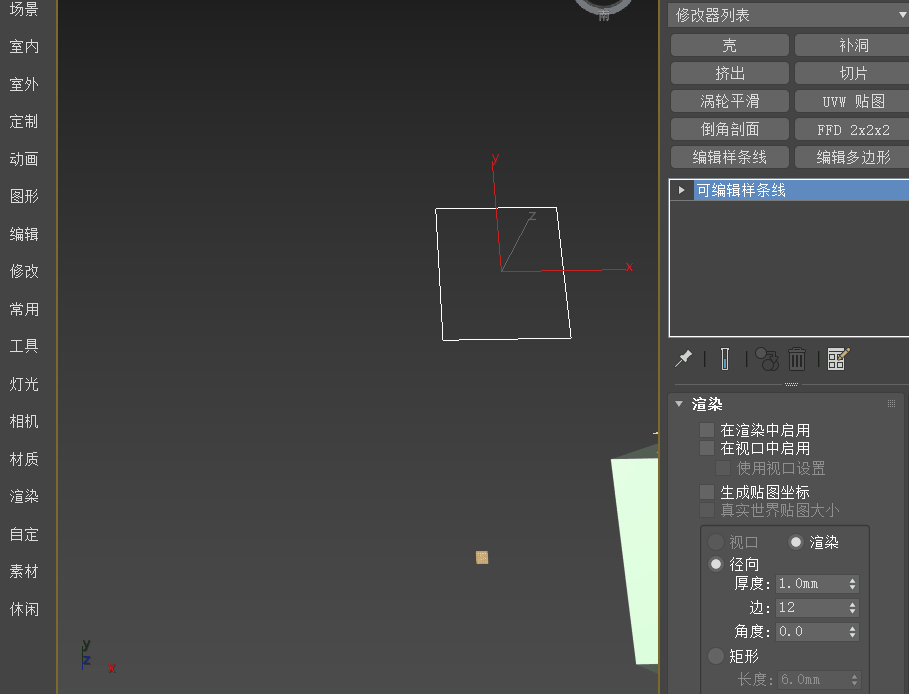
Task: Open the 室内 menu
Action: pos(24,46)
